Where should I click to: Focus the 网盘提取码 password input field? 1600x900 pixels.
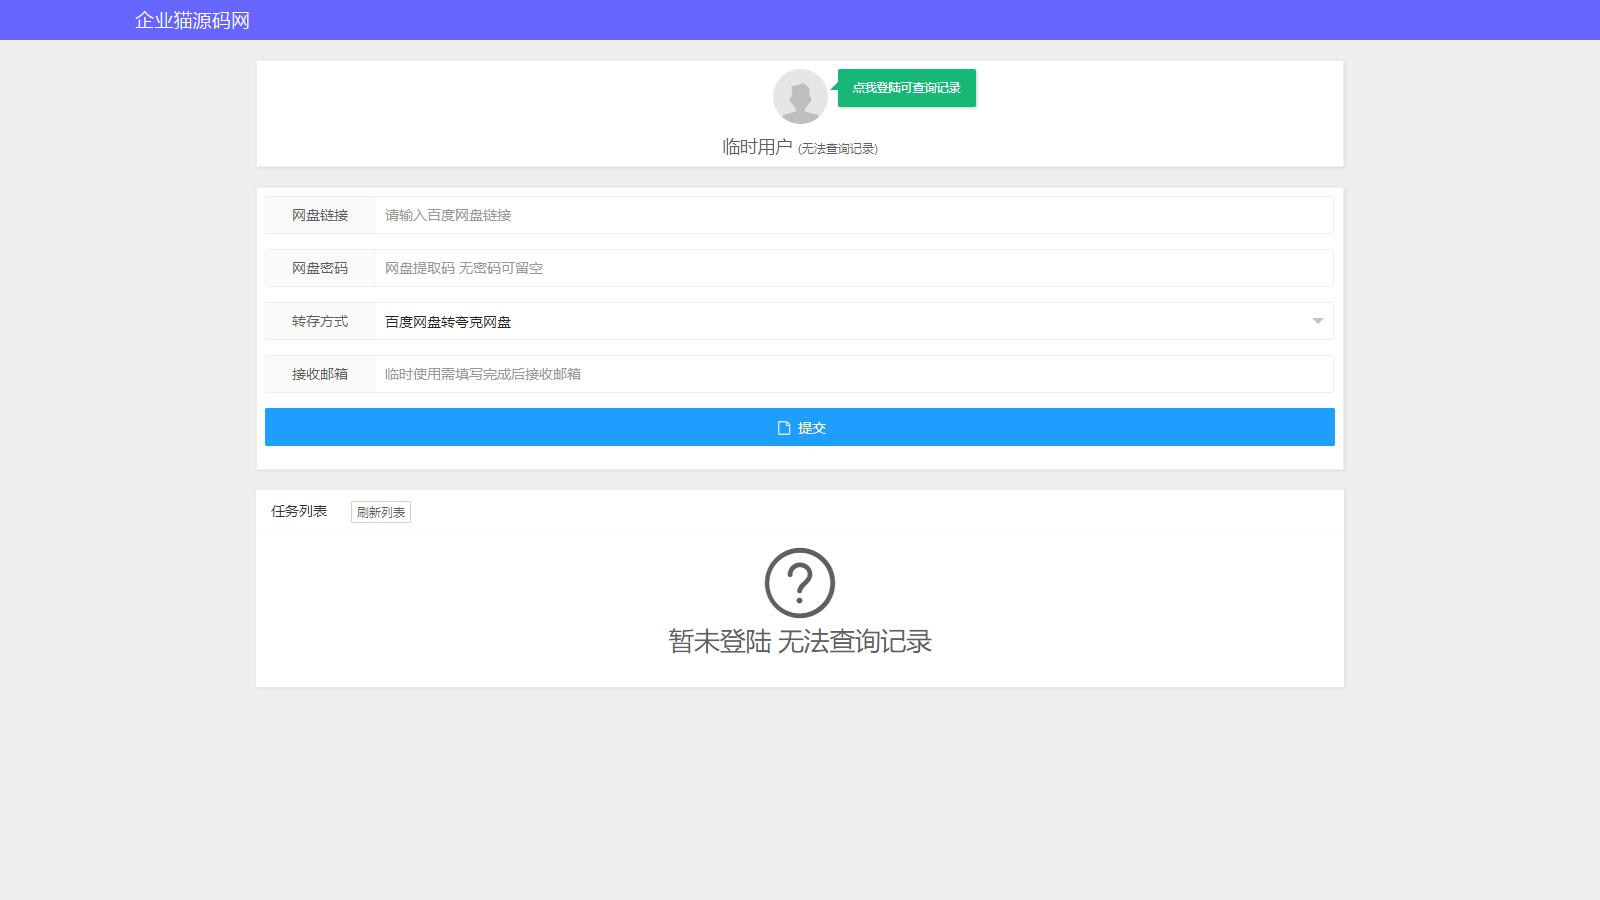click(852, 268)
